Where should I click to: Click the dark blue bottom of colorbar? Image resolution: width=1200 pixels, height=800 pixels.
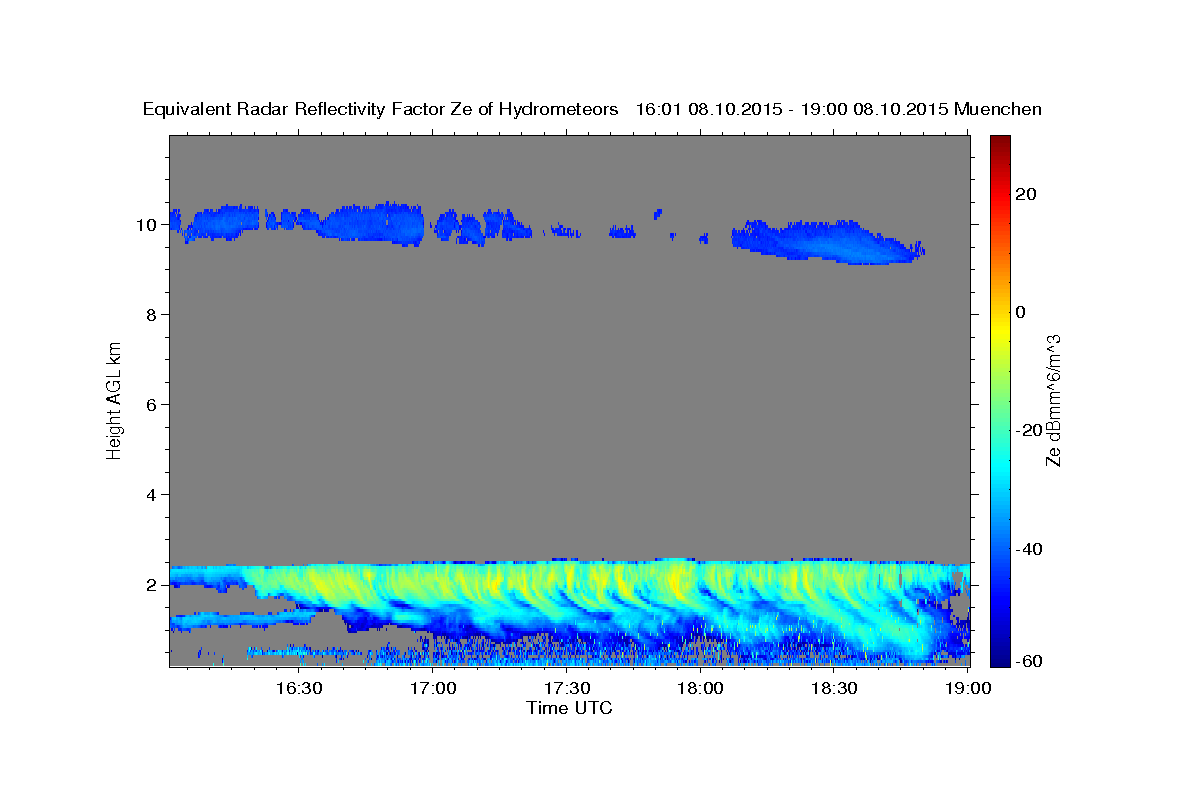[1000, 659]
